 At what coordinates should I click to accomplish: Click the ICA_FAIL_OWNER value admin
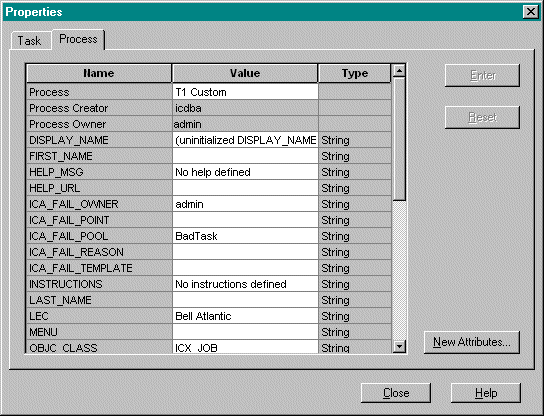[x=245, y=204]
